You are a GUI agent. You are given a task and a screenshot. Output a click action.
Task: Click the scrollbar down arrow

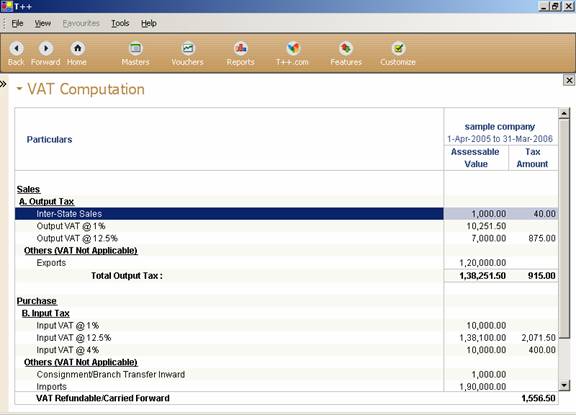[564, 385]
